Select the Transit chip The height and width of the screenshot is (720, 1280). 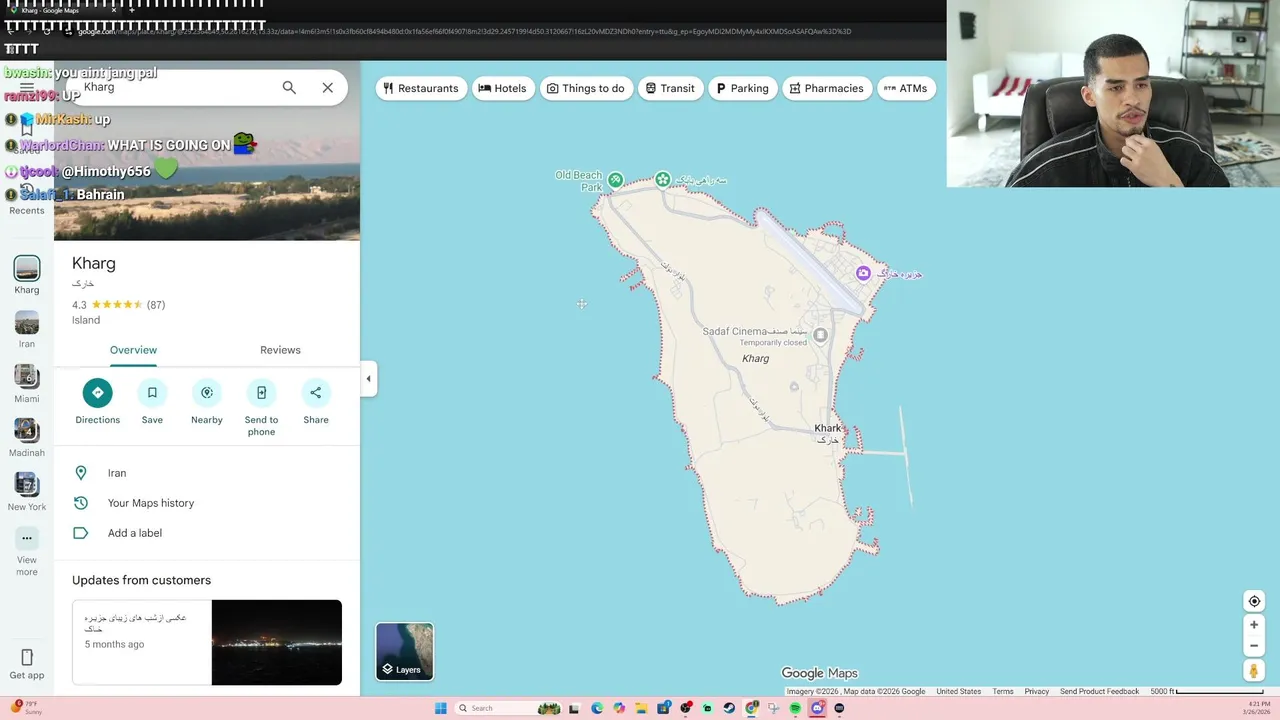click(670, 88)
